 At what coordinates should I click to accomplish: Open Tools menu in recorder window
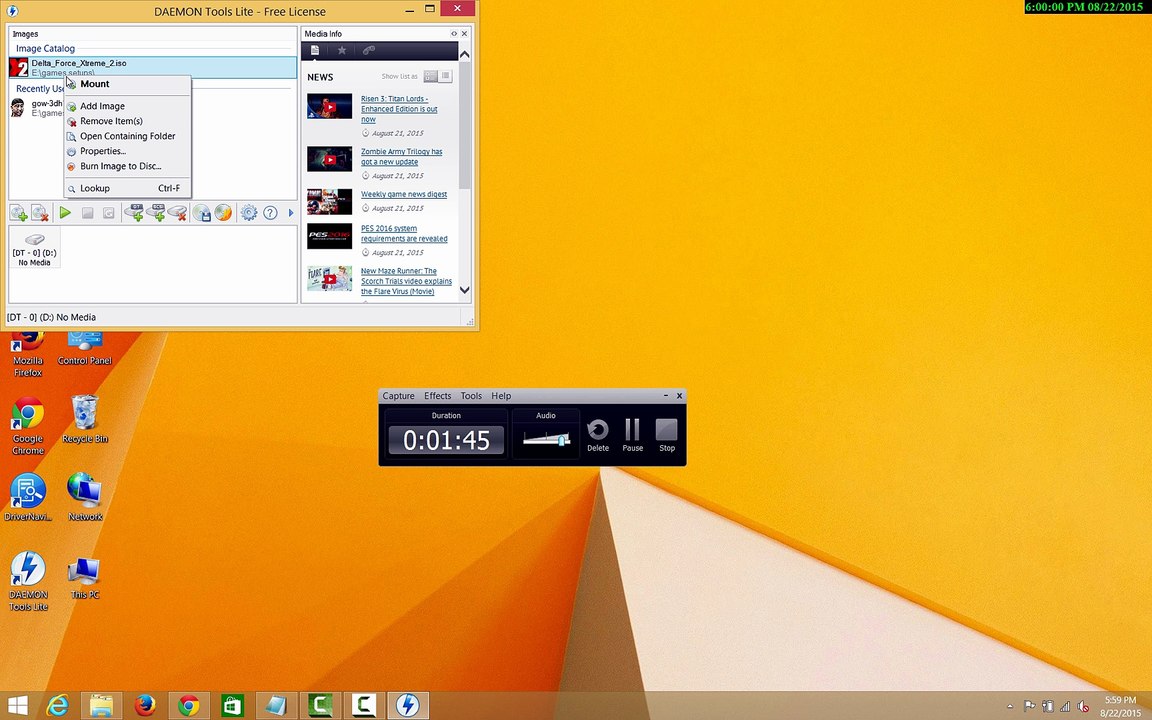coord(471,396)
